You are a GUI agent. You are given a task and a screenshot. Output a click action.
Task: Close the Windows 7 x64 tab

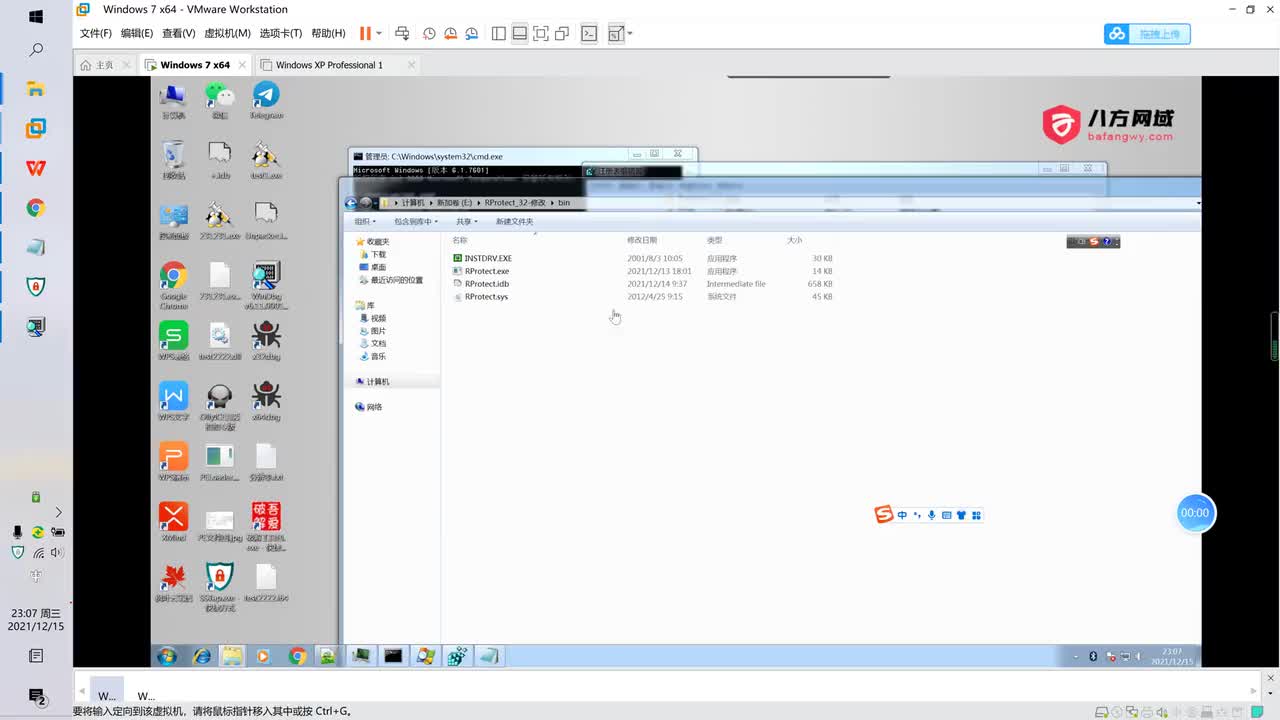coord(244,65)
